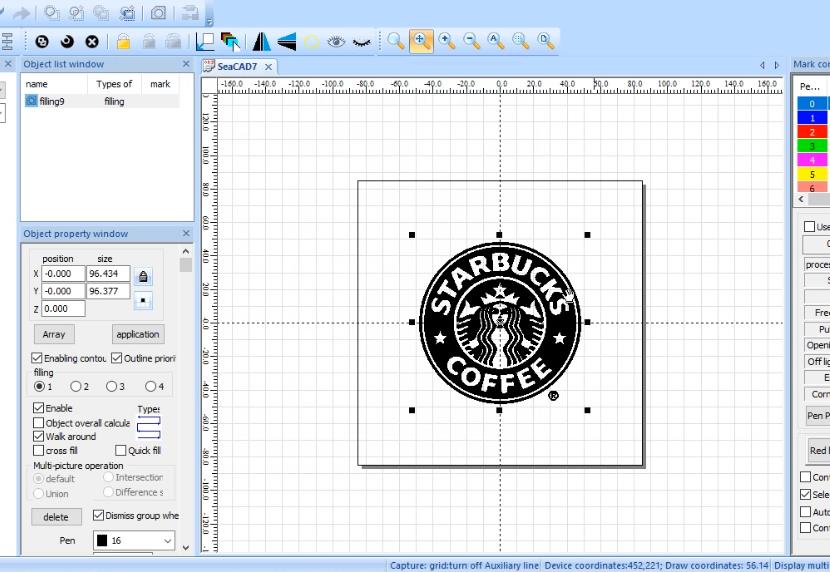Select the red pen 2 swatch
830x572 pixels.
click(812, 132)
